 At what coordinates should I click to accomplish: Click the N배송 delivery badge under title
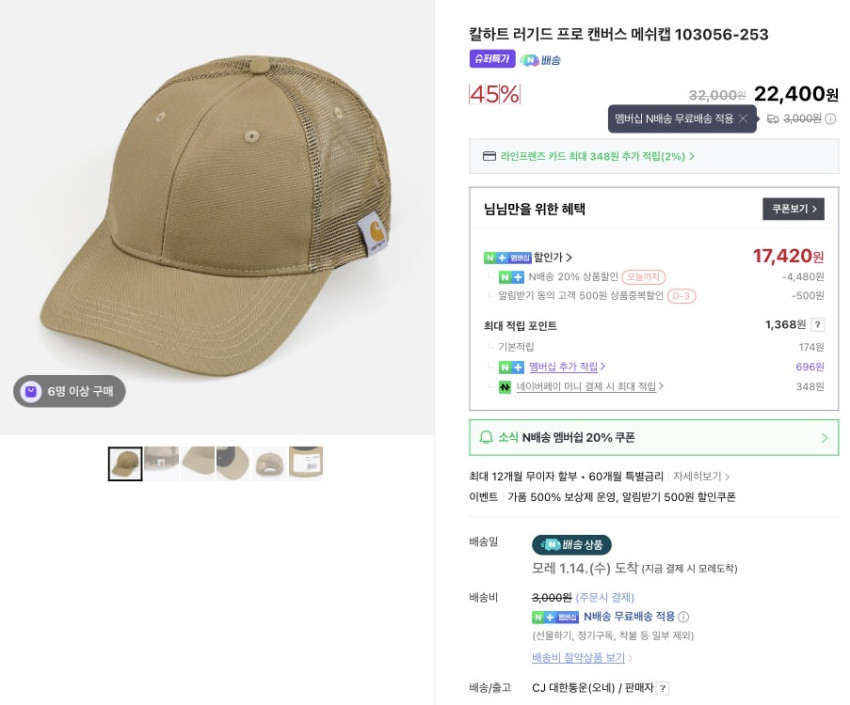point(540,60)
